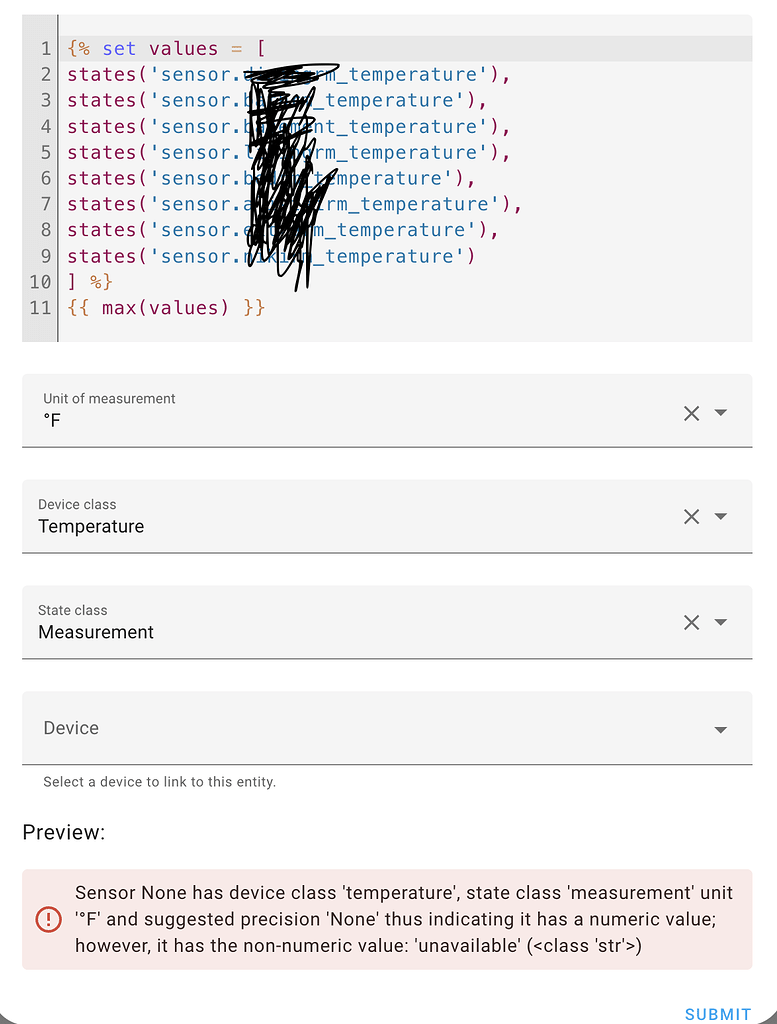Click the Submit button

716,1013
